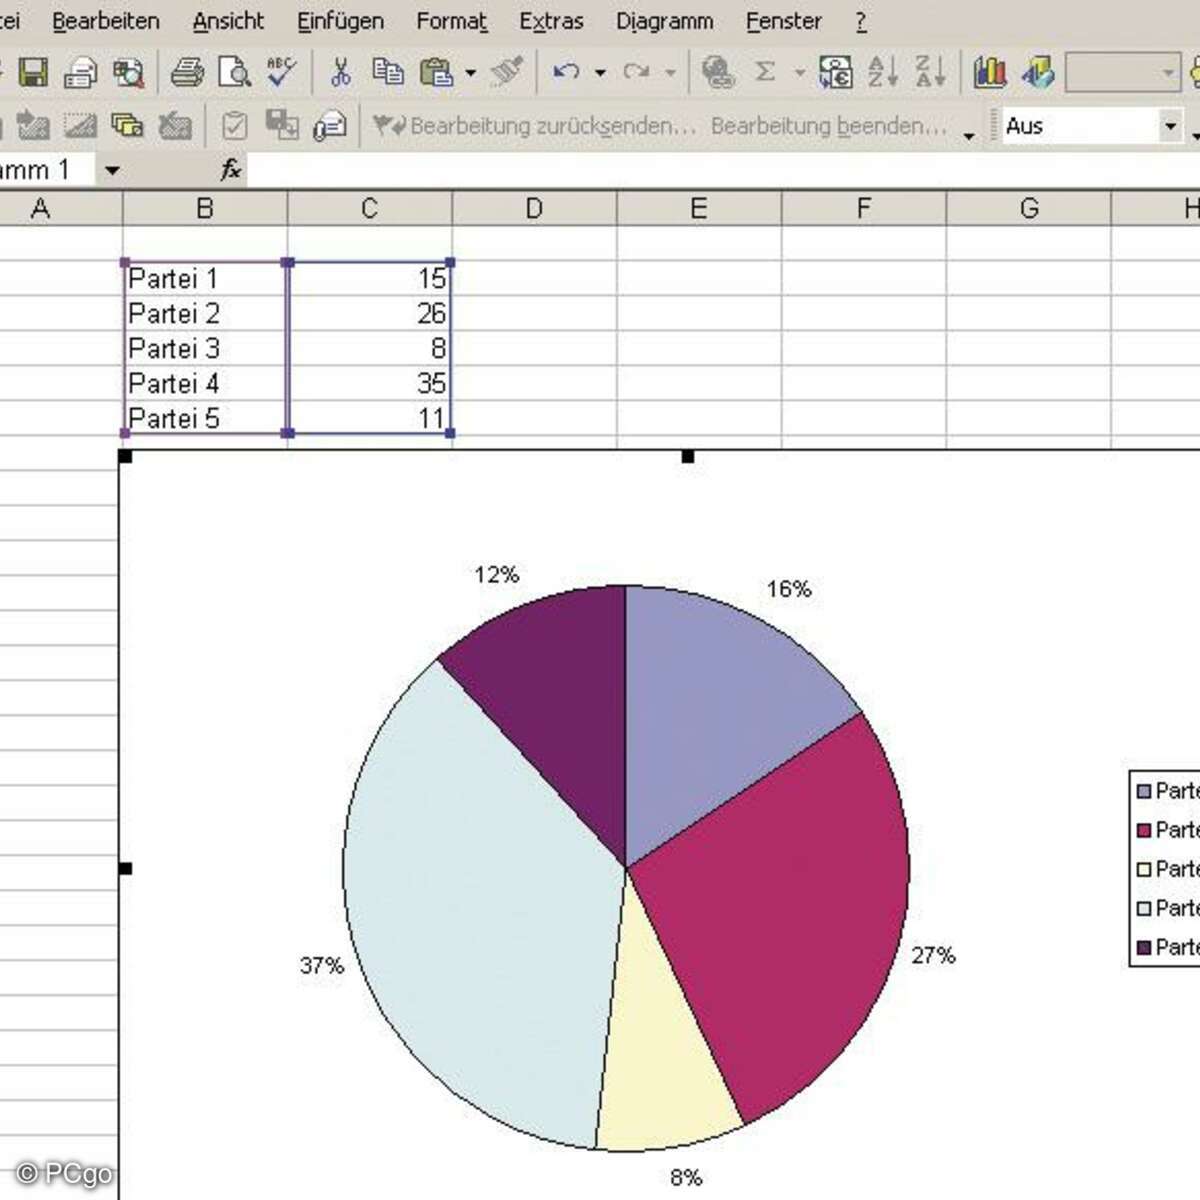Open the 'Aus' dropdown list

click(x=1170, y=127)
